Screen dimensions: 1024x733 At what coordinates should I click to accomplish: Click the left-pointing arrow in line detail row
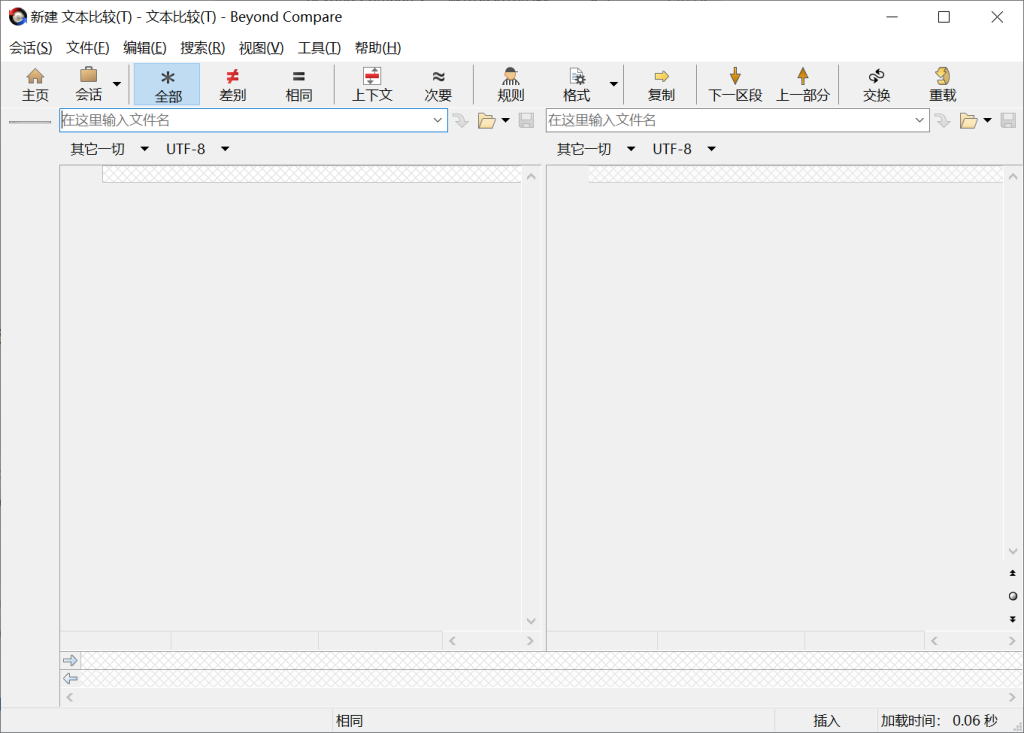(x=70, y=679)
